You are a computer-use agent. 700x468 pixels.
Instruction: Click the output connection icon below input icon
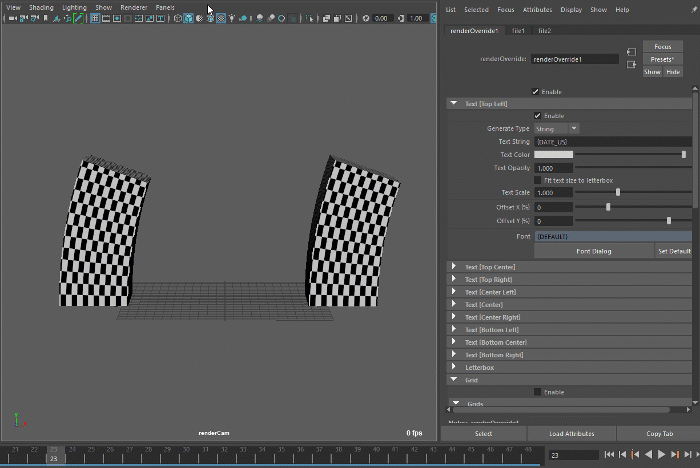pos(631,65)
